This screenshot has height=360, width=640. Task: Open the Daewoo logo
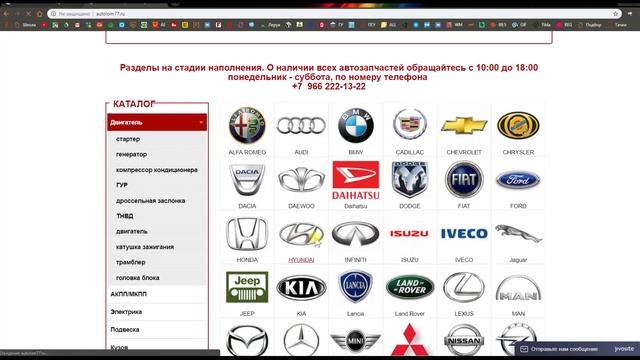[x=301, y=180]
